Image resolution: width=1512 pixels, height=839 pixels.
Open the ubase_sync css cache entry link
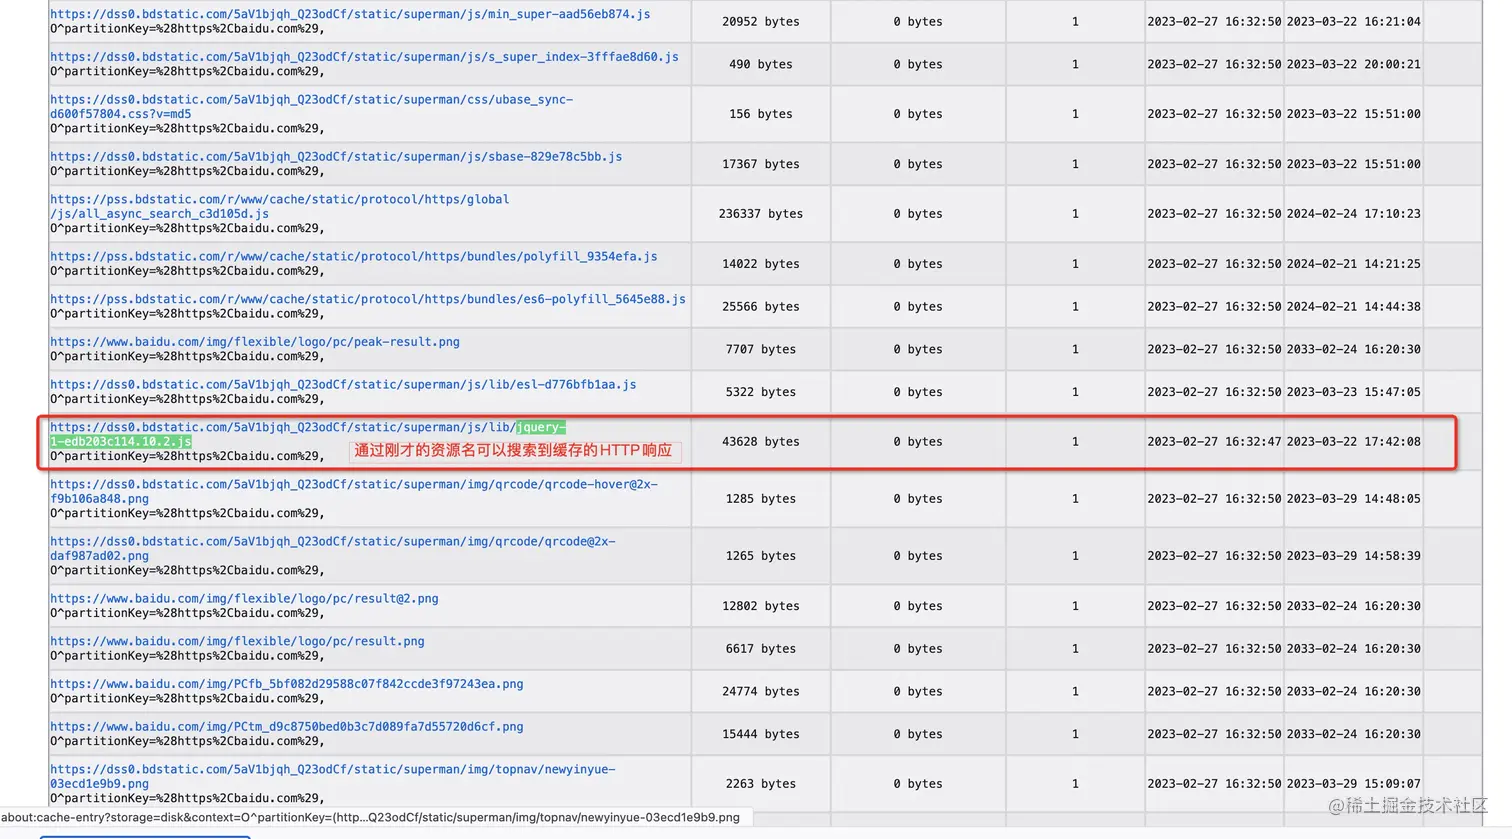pos(311,107)
